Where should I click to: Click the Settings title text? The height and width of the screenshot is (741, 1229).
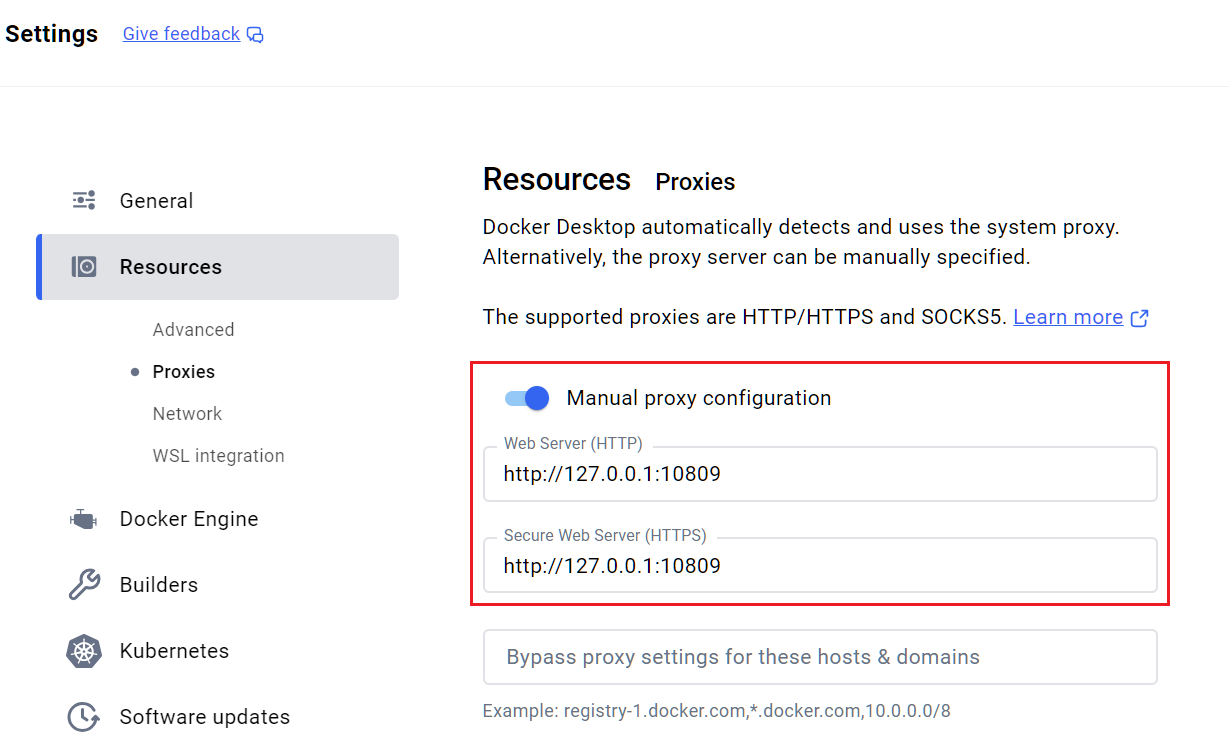click(52, 34)
